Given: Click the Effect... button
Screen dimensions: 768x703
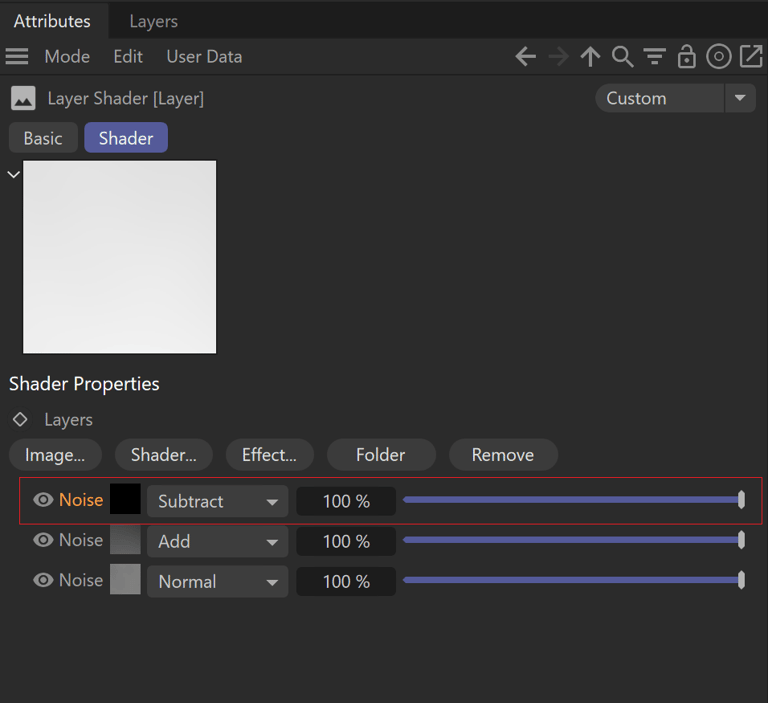Looking at the screenshot, I should (269, 455).
